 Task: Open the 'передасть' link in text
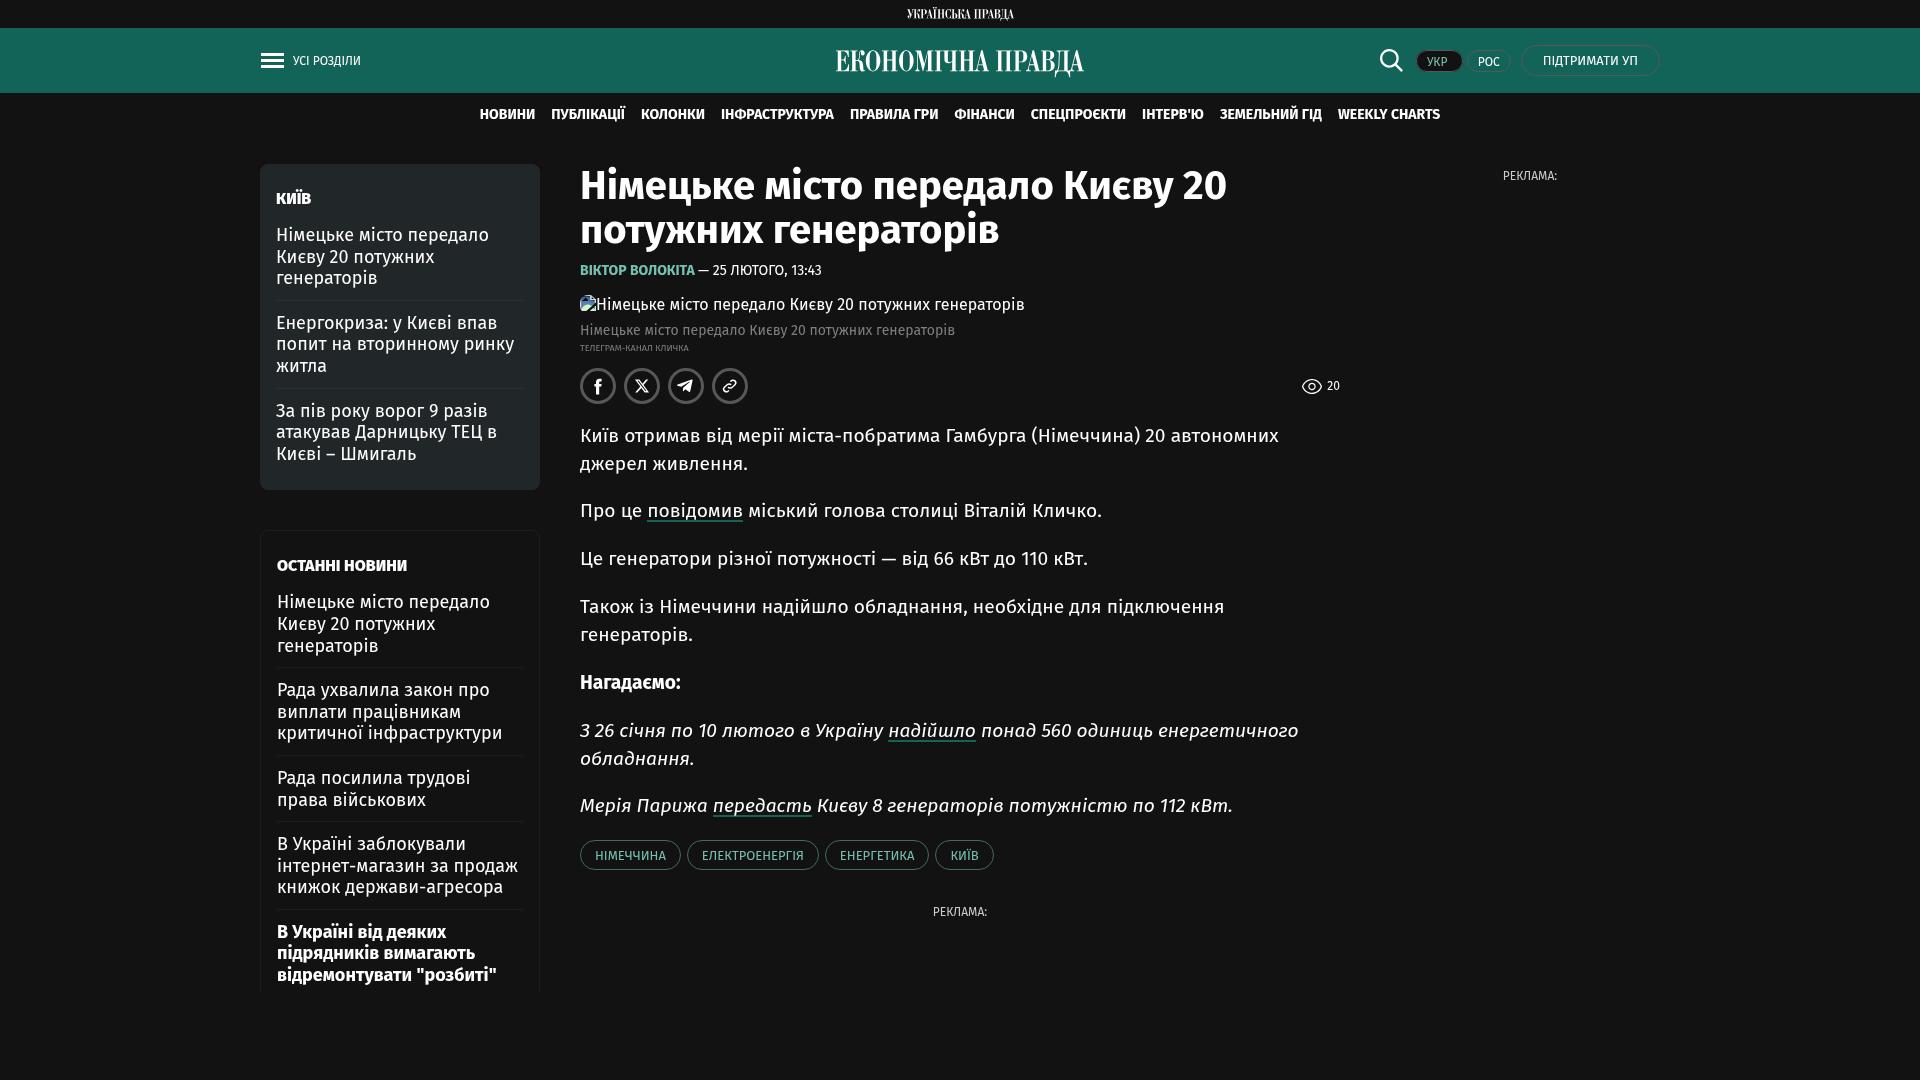pyautogui.click(x=762, y=806)
